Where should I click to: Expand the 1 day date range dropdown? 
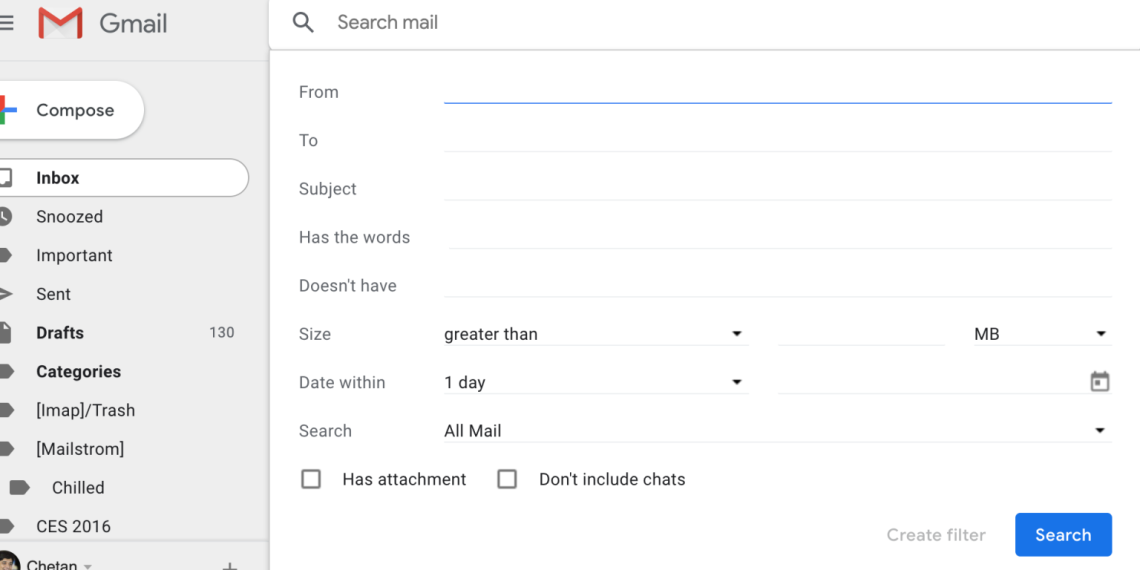pyautogui.click(x=594, y=382)
